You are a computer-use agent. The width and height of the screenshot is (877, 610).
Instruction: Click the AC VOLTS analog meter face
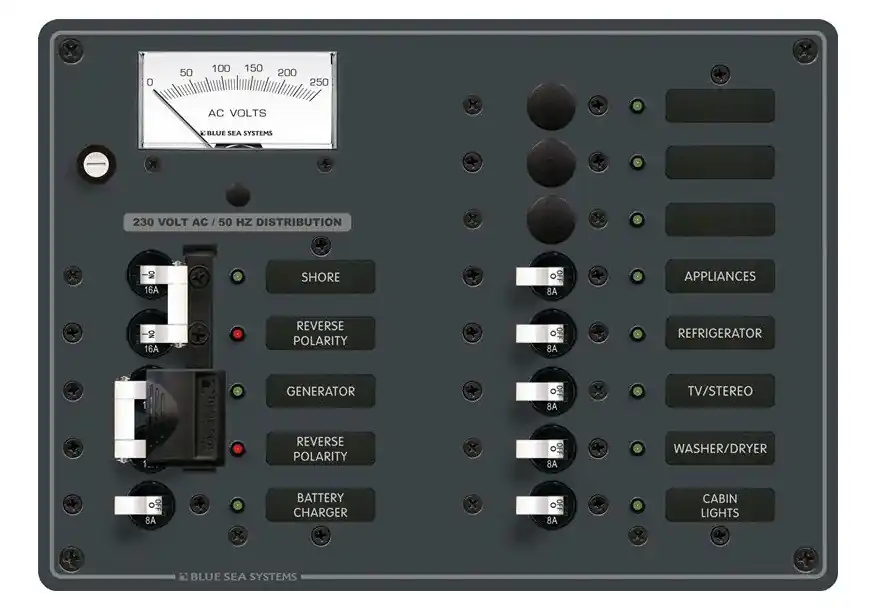[238, 101]
